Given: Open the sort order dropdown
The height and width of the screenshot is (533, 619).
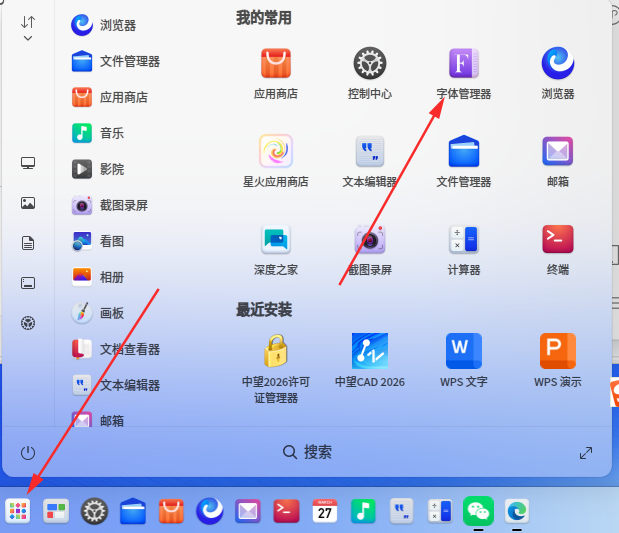Looking at the screenshot, I should pyautogui.click(x=28, y=28).
